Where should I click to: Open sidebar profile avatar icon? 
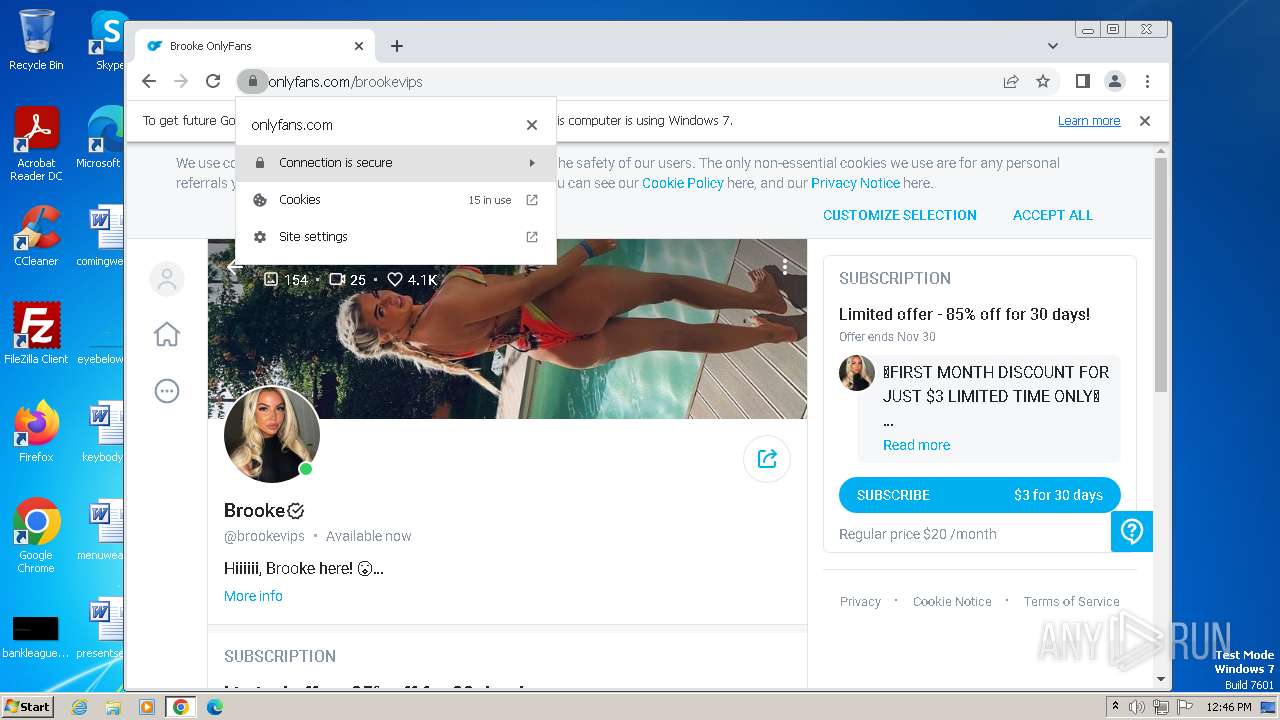pos(167,279)
